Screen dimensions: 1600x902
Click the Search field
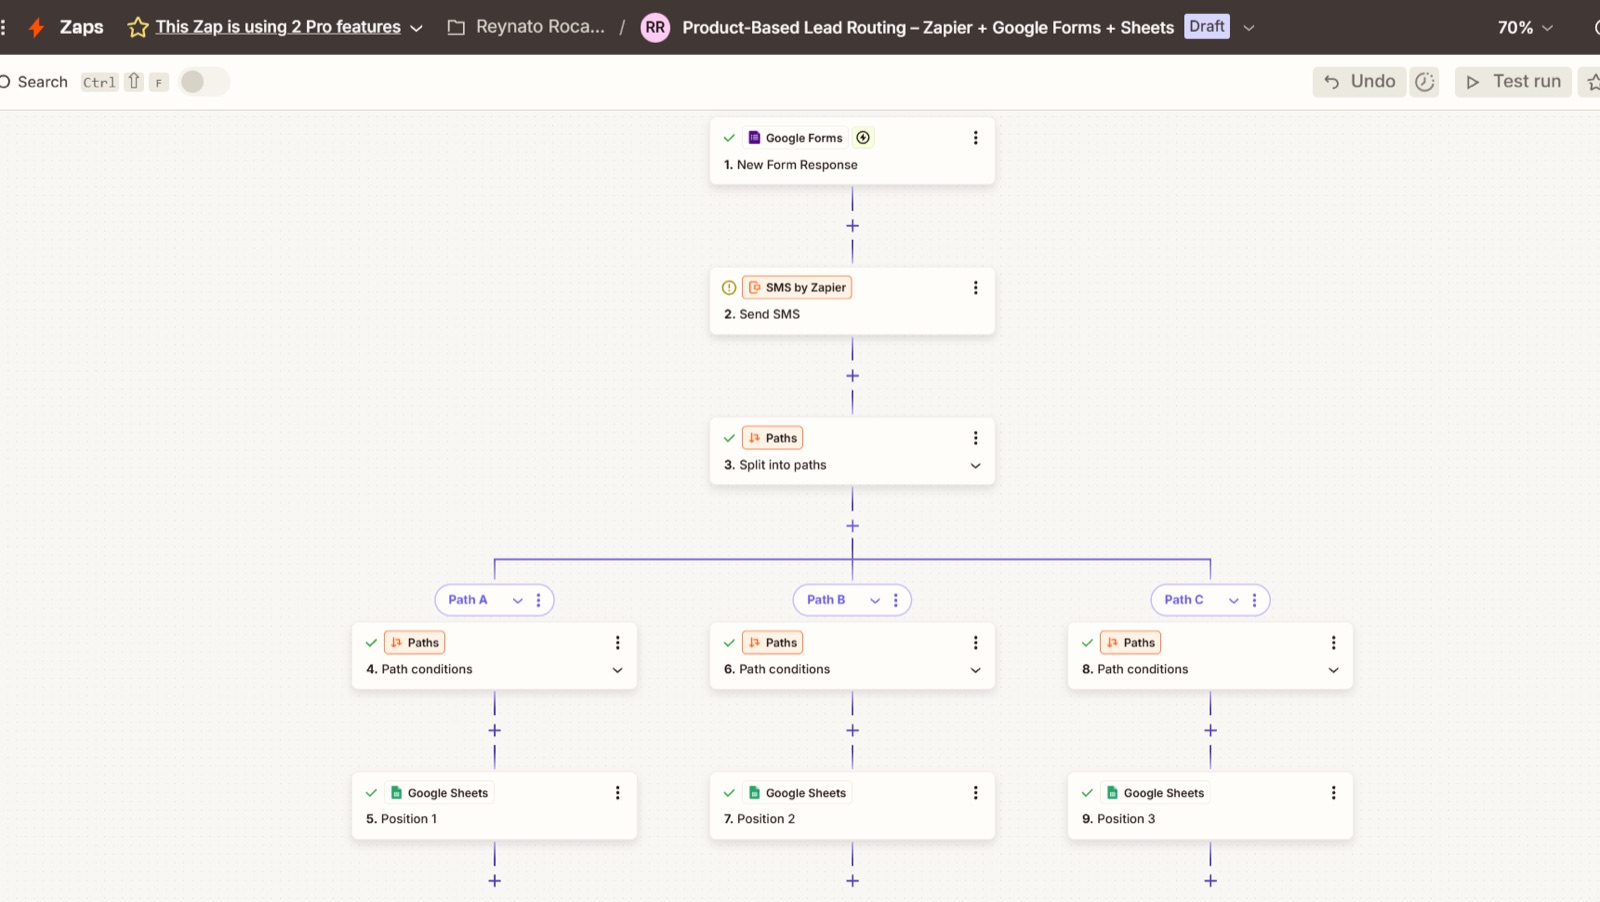42,82
